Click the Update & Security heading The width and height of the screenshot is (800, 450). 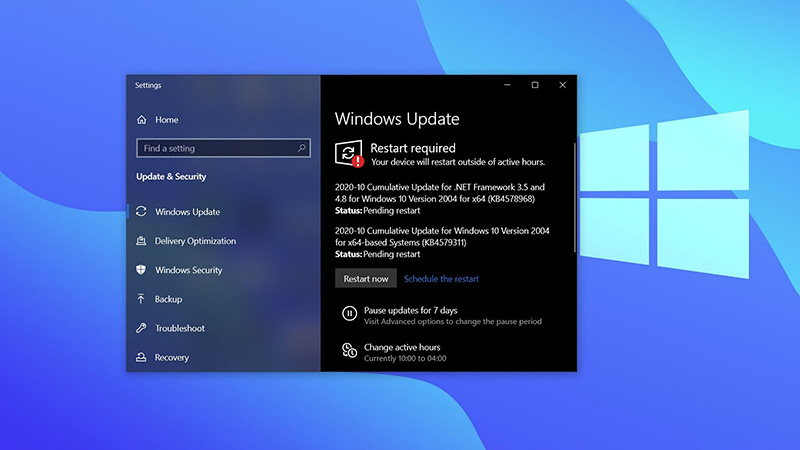(x=171, y=177)
